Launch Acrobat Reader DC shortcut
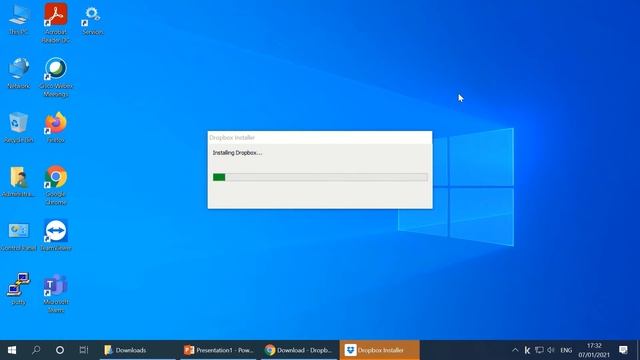The width and height of the screenshot is (640, 360). tap(56, 23)
